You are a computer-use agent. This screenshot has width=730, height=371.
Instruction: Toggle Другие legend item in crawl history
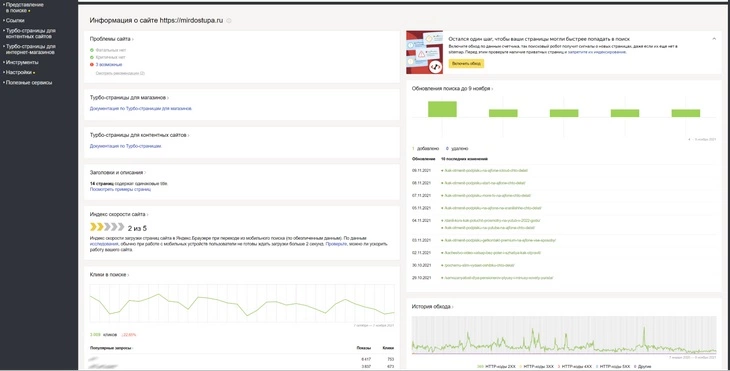click(x=642, y=367)
